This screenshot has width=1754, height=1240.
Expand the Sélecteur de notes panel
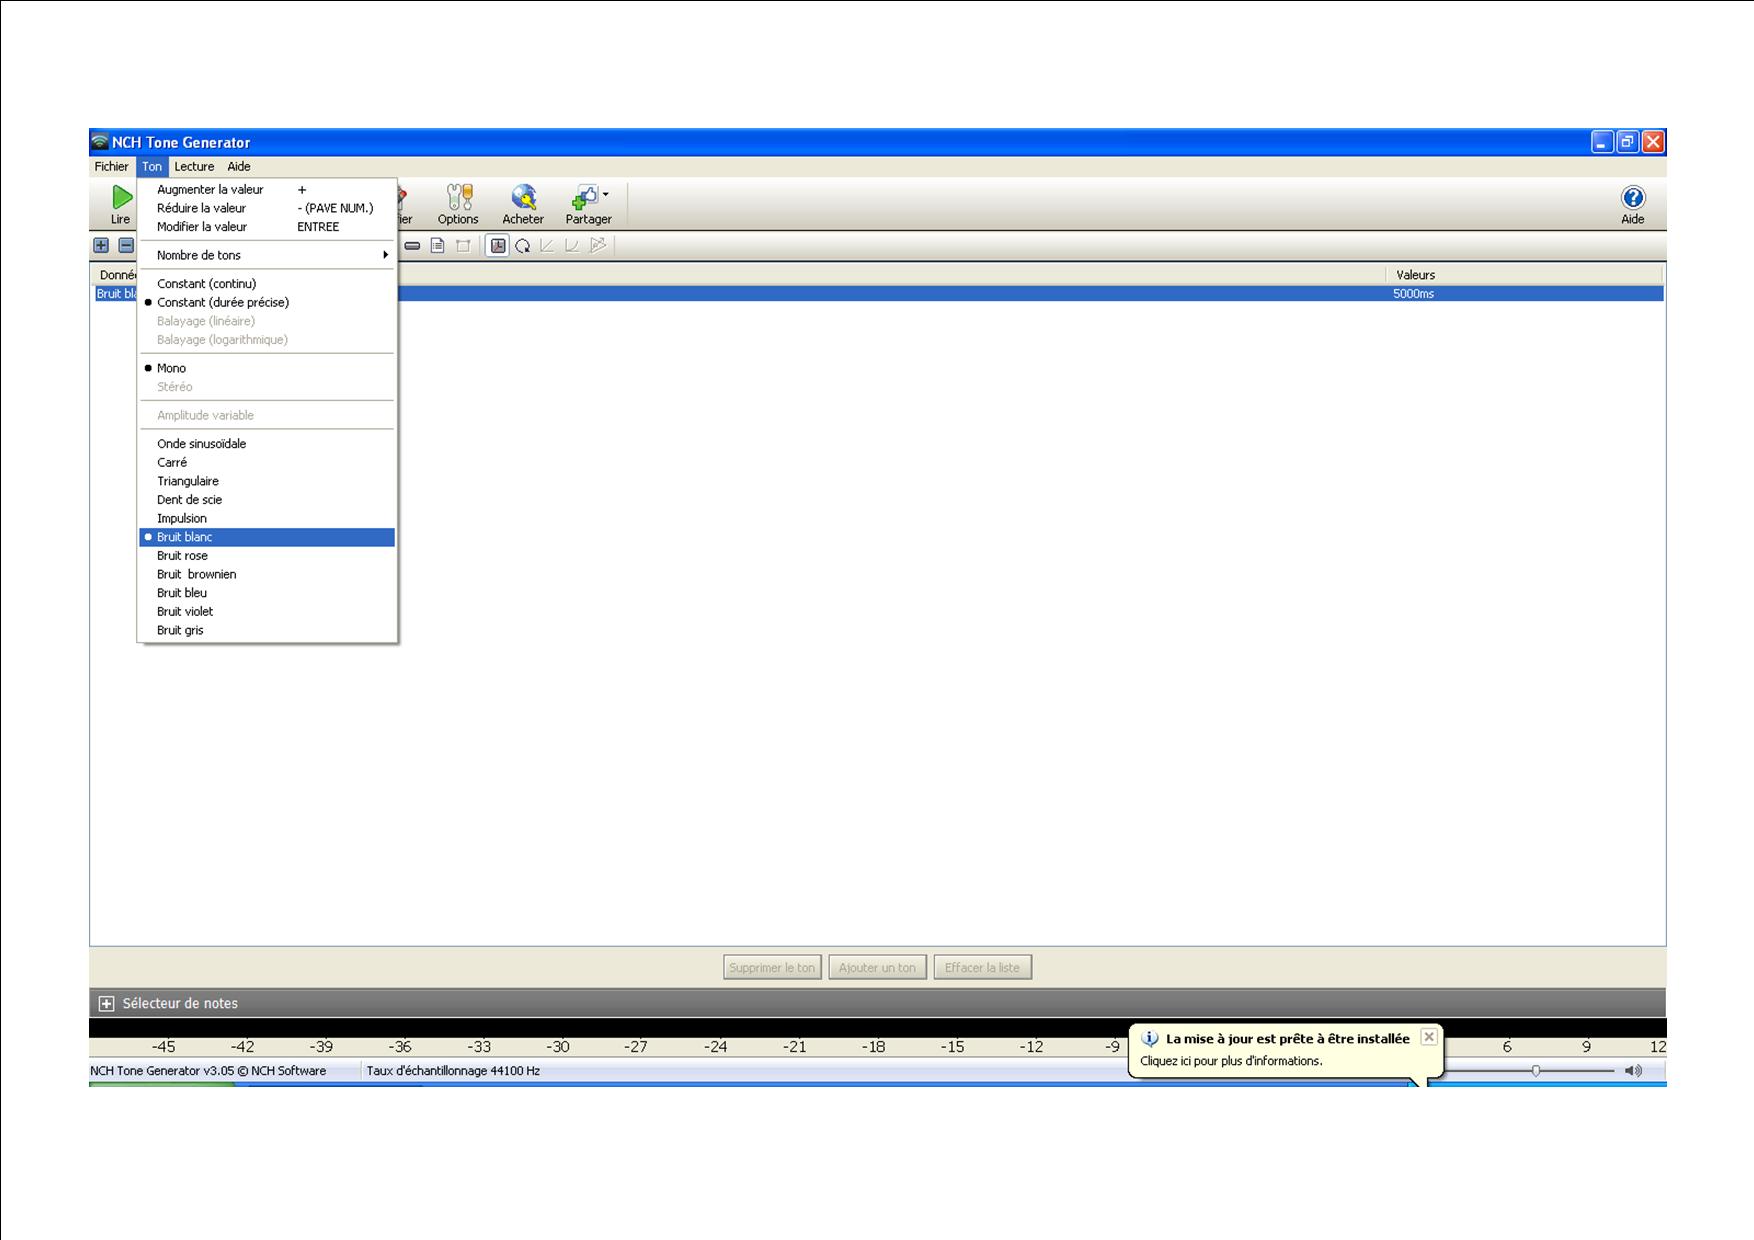coord(106,1004)
